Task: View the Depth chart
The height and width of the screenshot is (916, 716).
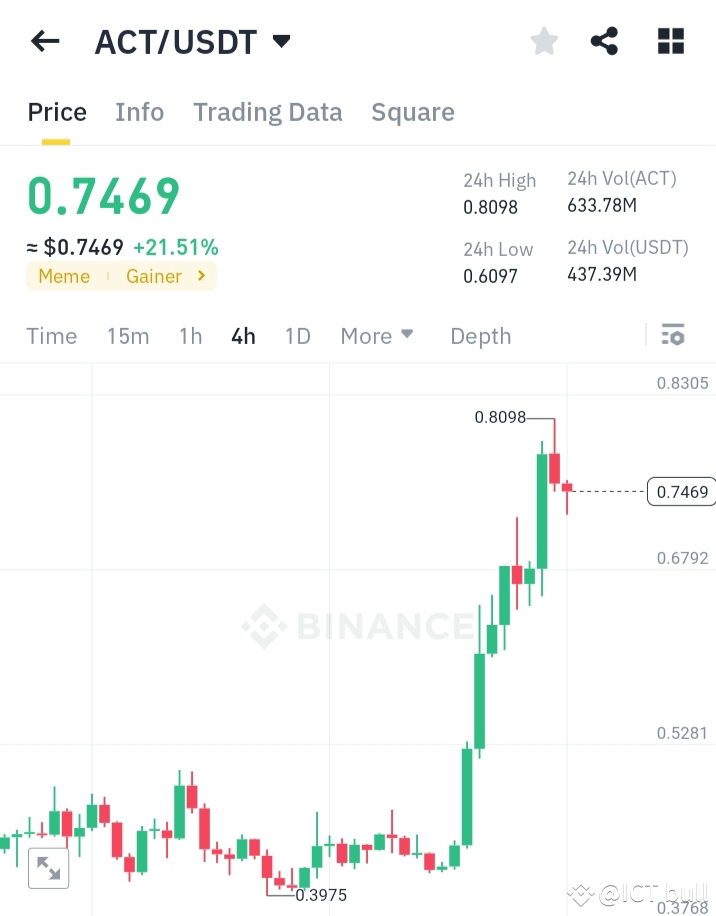Action: tap(480, 336)
